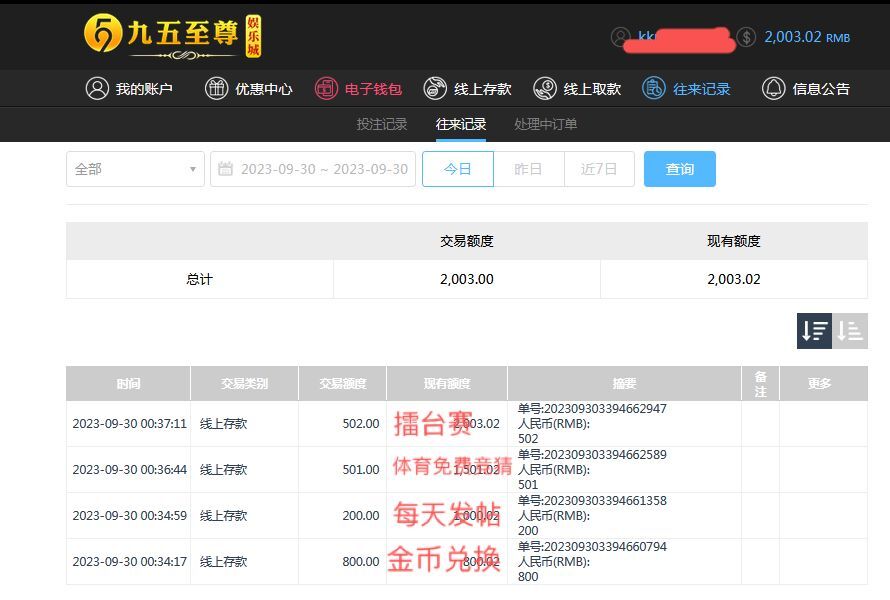Click timestamp 2023-09-30 00:37:11
Screen dimensions: 890x600
(129, 423)
